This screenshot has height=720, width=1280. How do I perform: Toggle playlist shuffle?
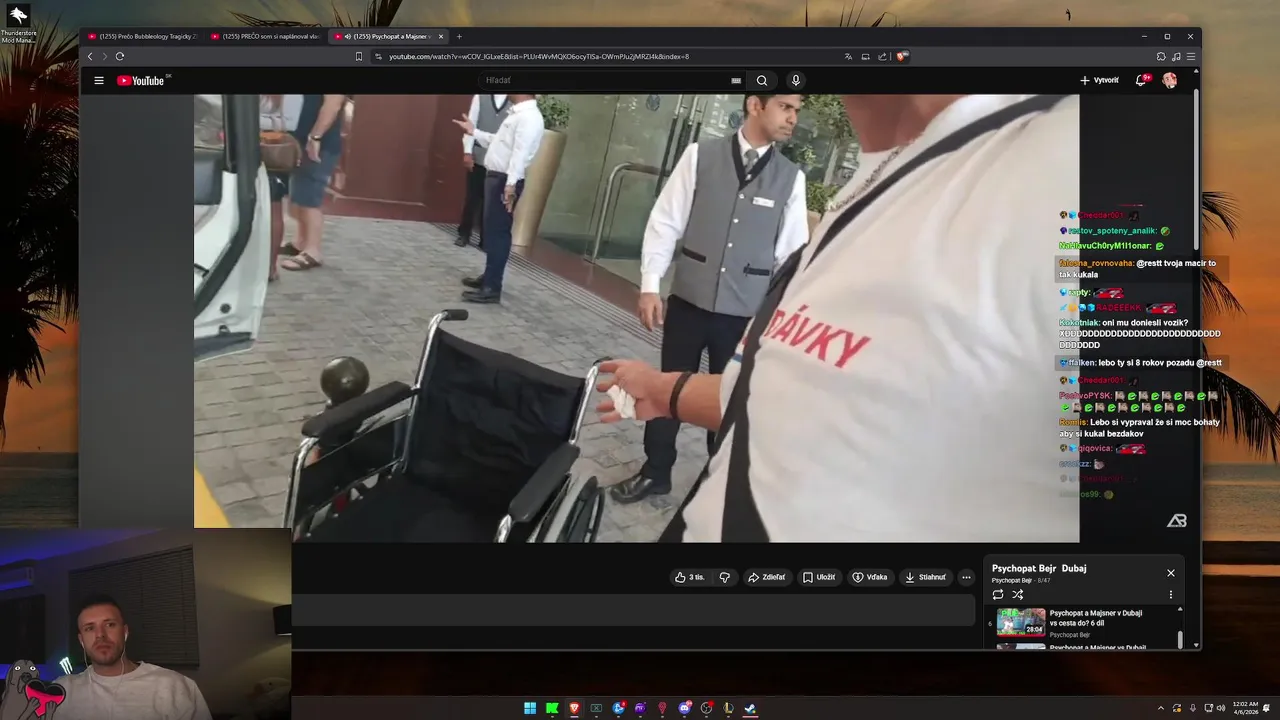coord(1018,594)
